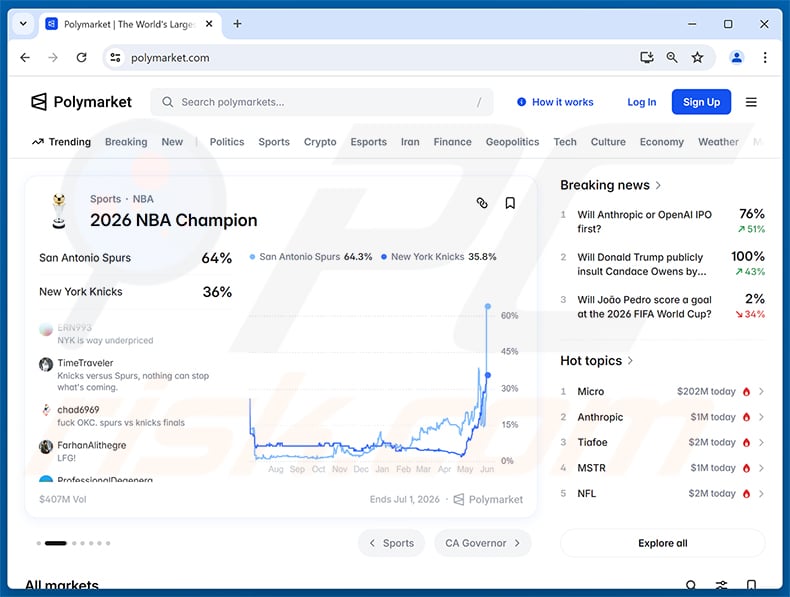
Task: Select the Trending tab
Action: point(61,142)
